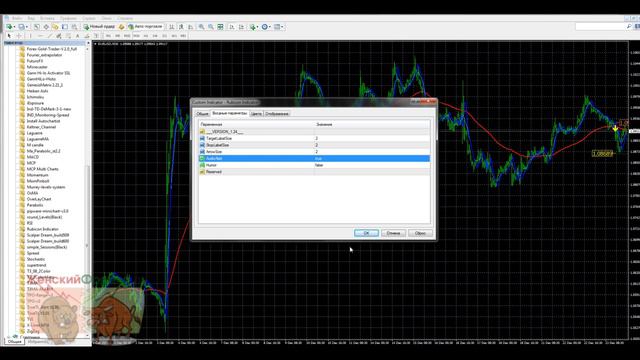Select Stochastic in Navigator

pyautogui.click(x=36, y=259)
